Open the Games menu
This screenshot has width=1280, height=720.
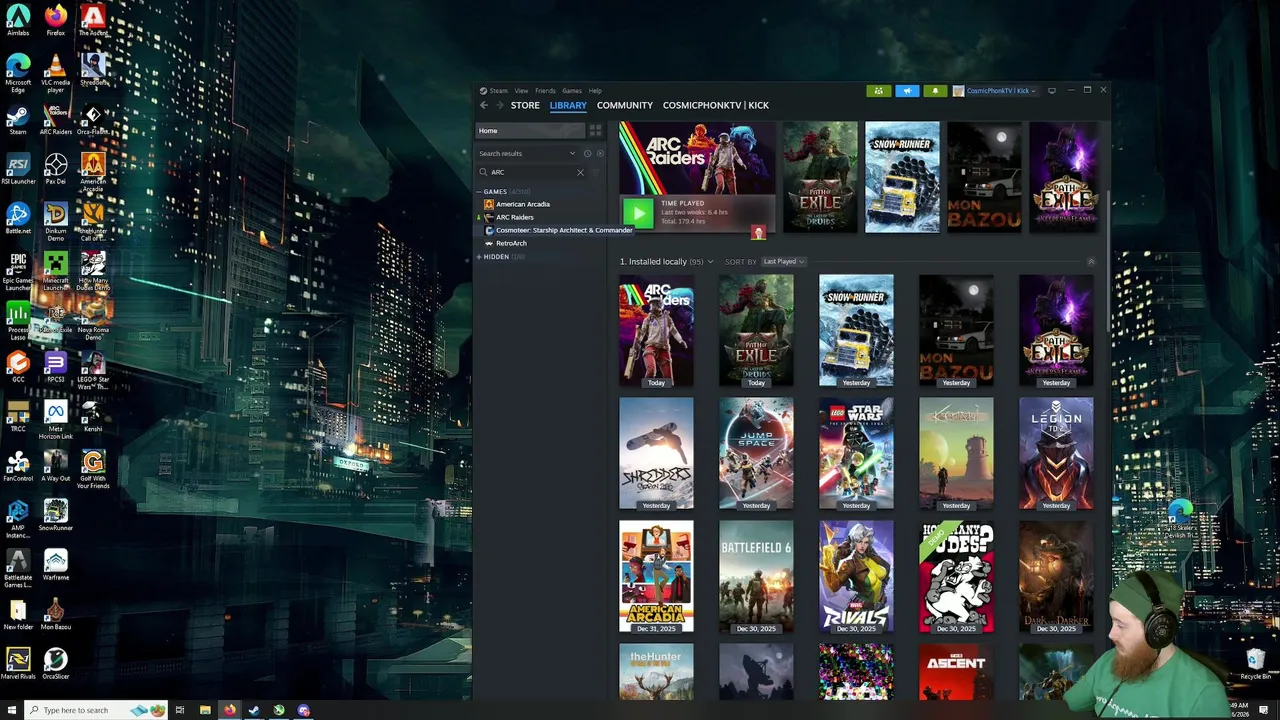click(572, 91)
